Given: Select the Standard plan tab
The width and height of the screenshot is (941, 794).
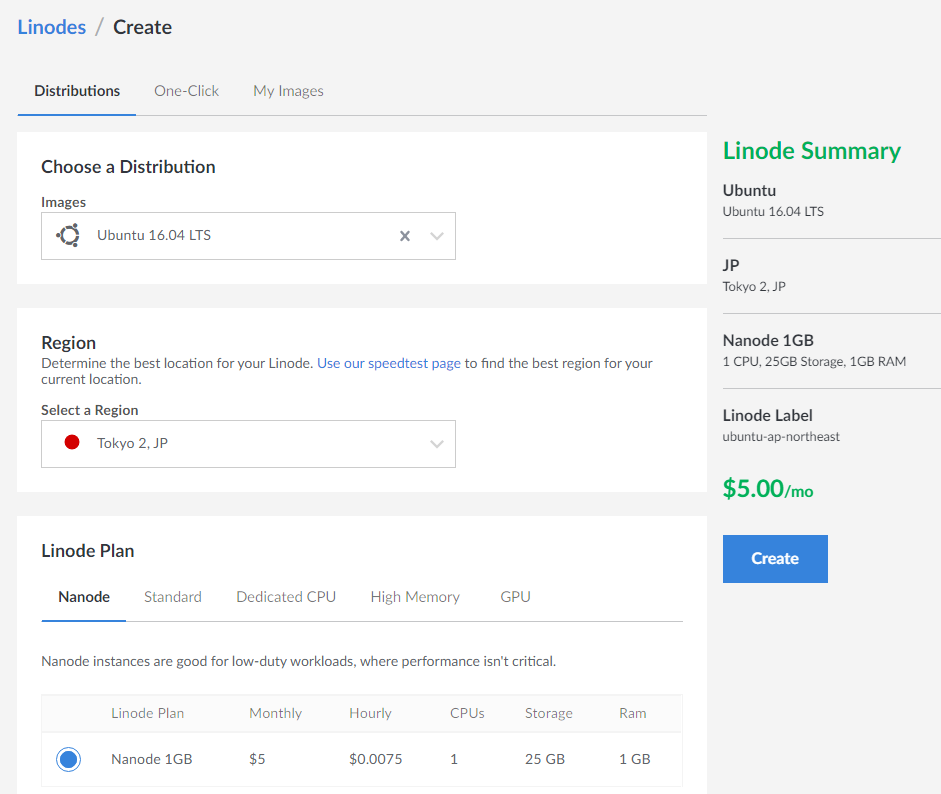Looking at the screenshot, I should click(x=173, y=597).
